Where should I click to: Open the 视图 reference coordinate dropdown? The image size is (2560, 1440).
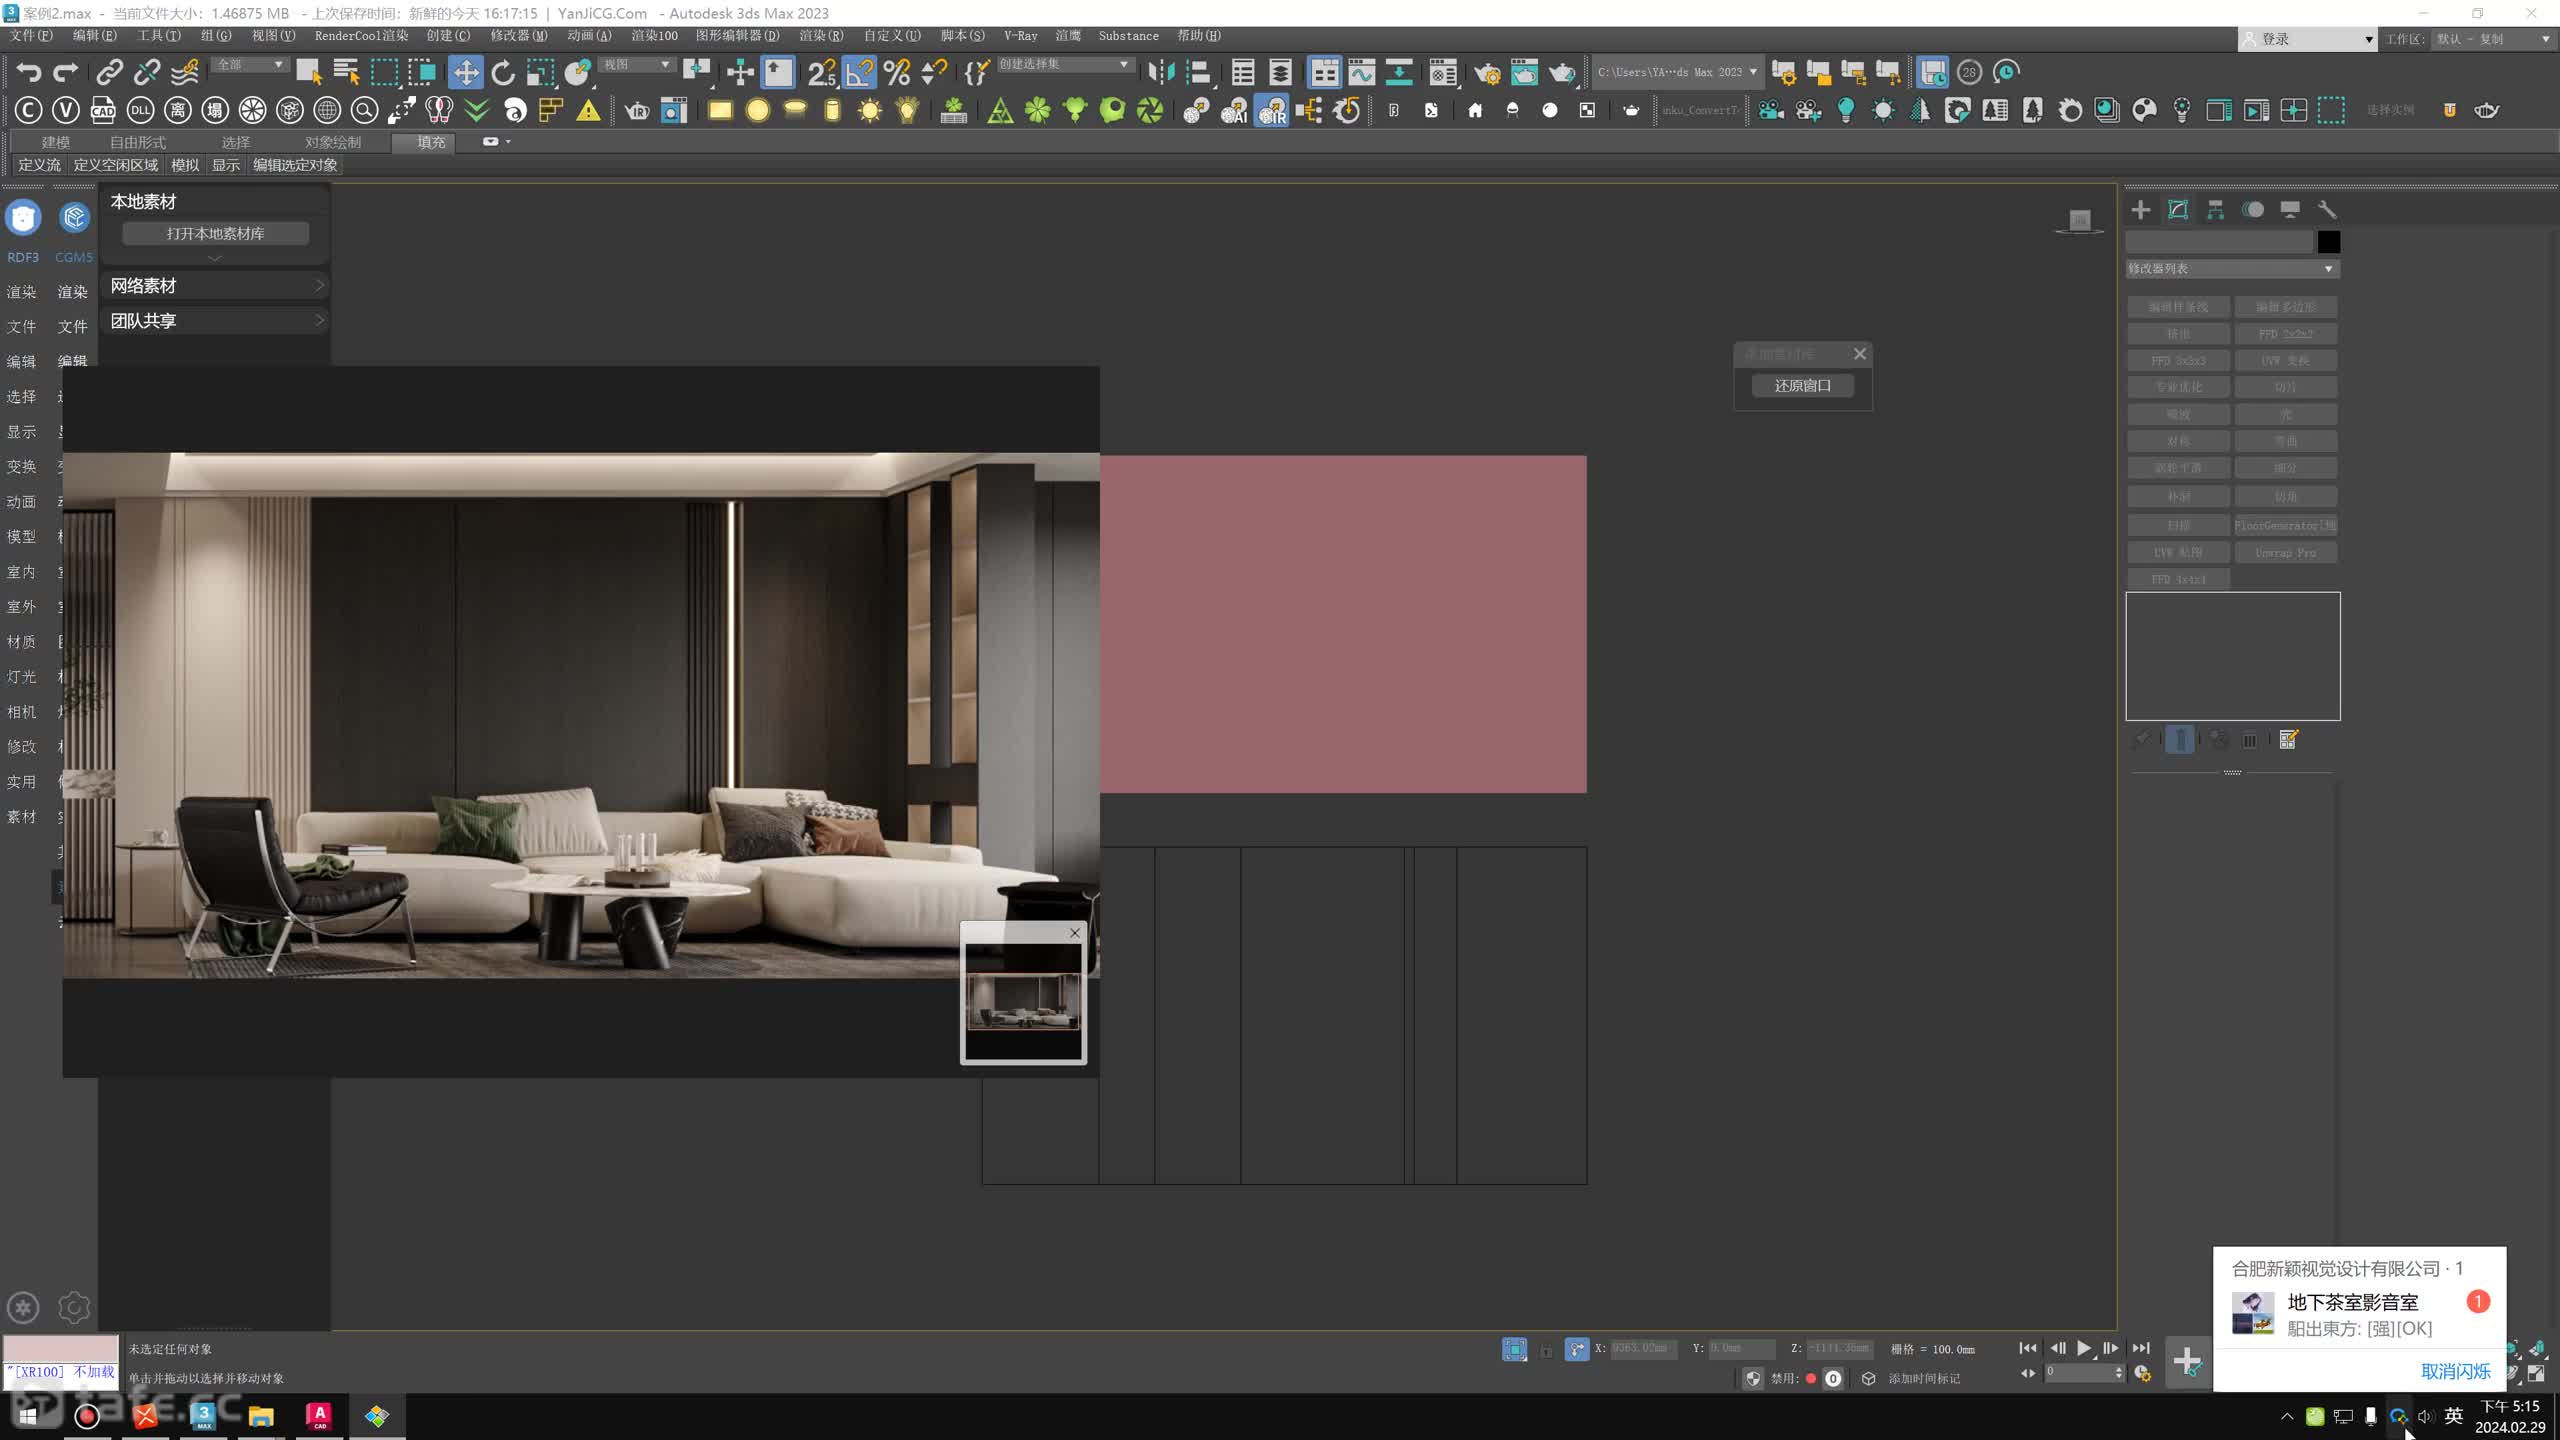pyautogui.click(x=636, y=64)
